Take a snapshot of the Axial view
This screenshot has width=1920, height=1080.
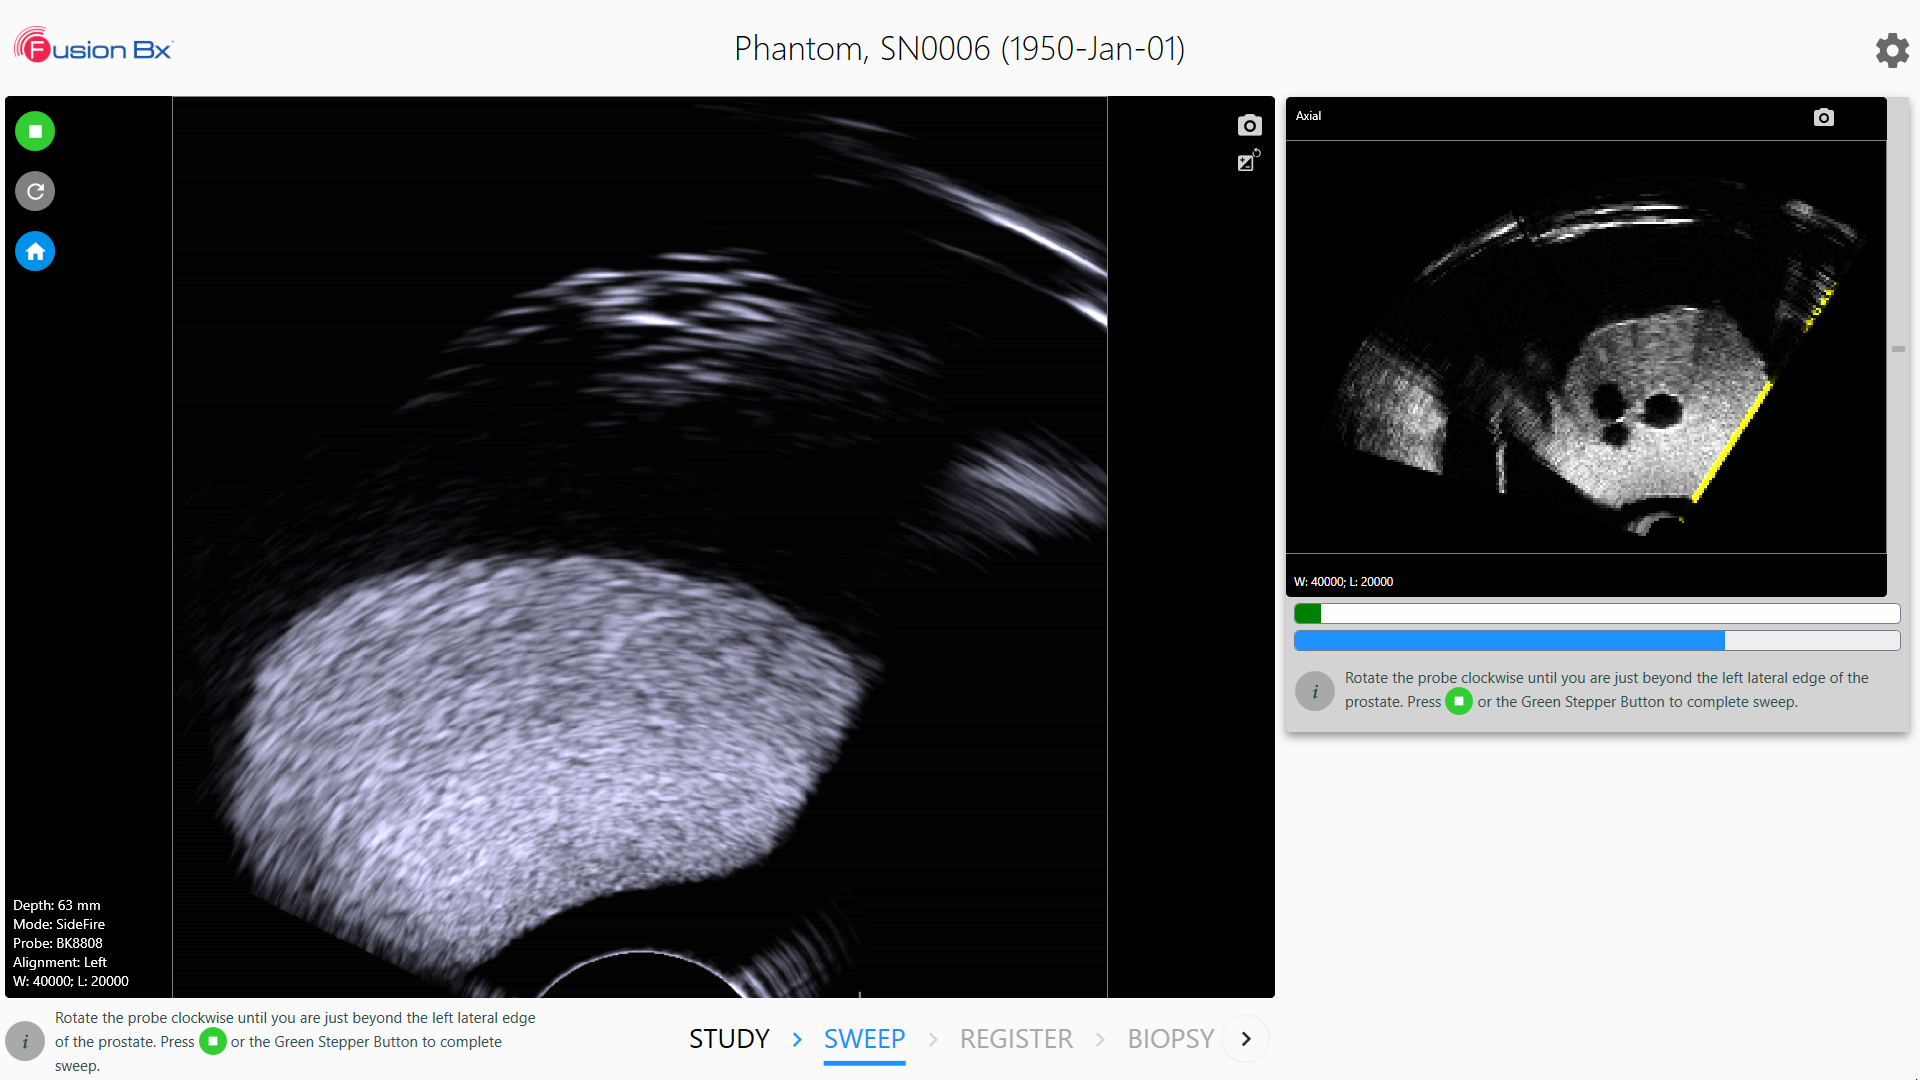tap(1823, 117)
